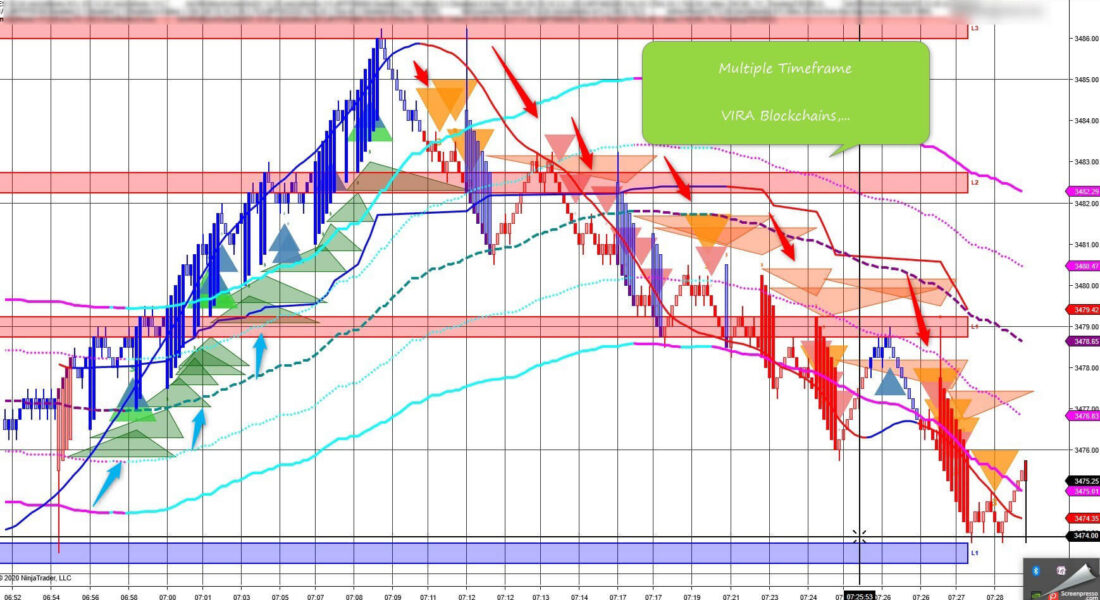Select the red down-arrow drawing near the chart peak
The image size is (1100, 600).
point(420,72)
